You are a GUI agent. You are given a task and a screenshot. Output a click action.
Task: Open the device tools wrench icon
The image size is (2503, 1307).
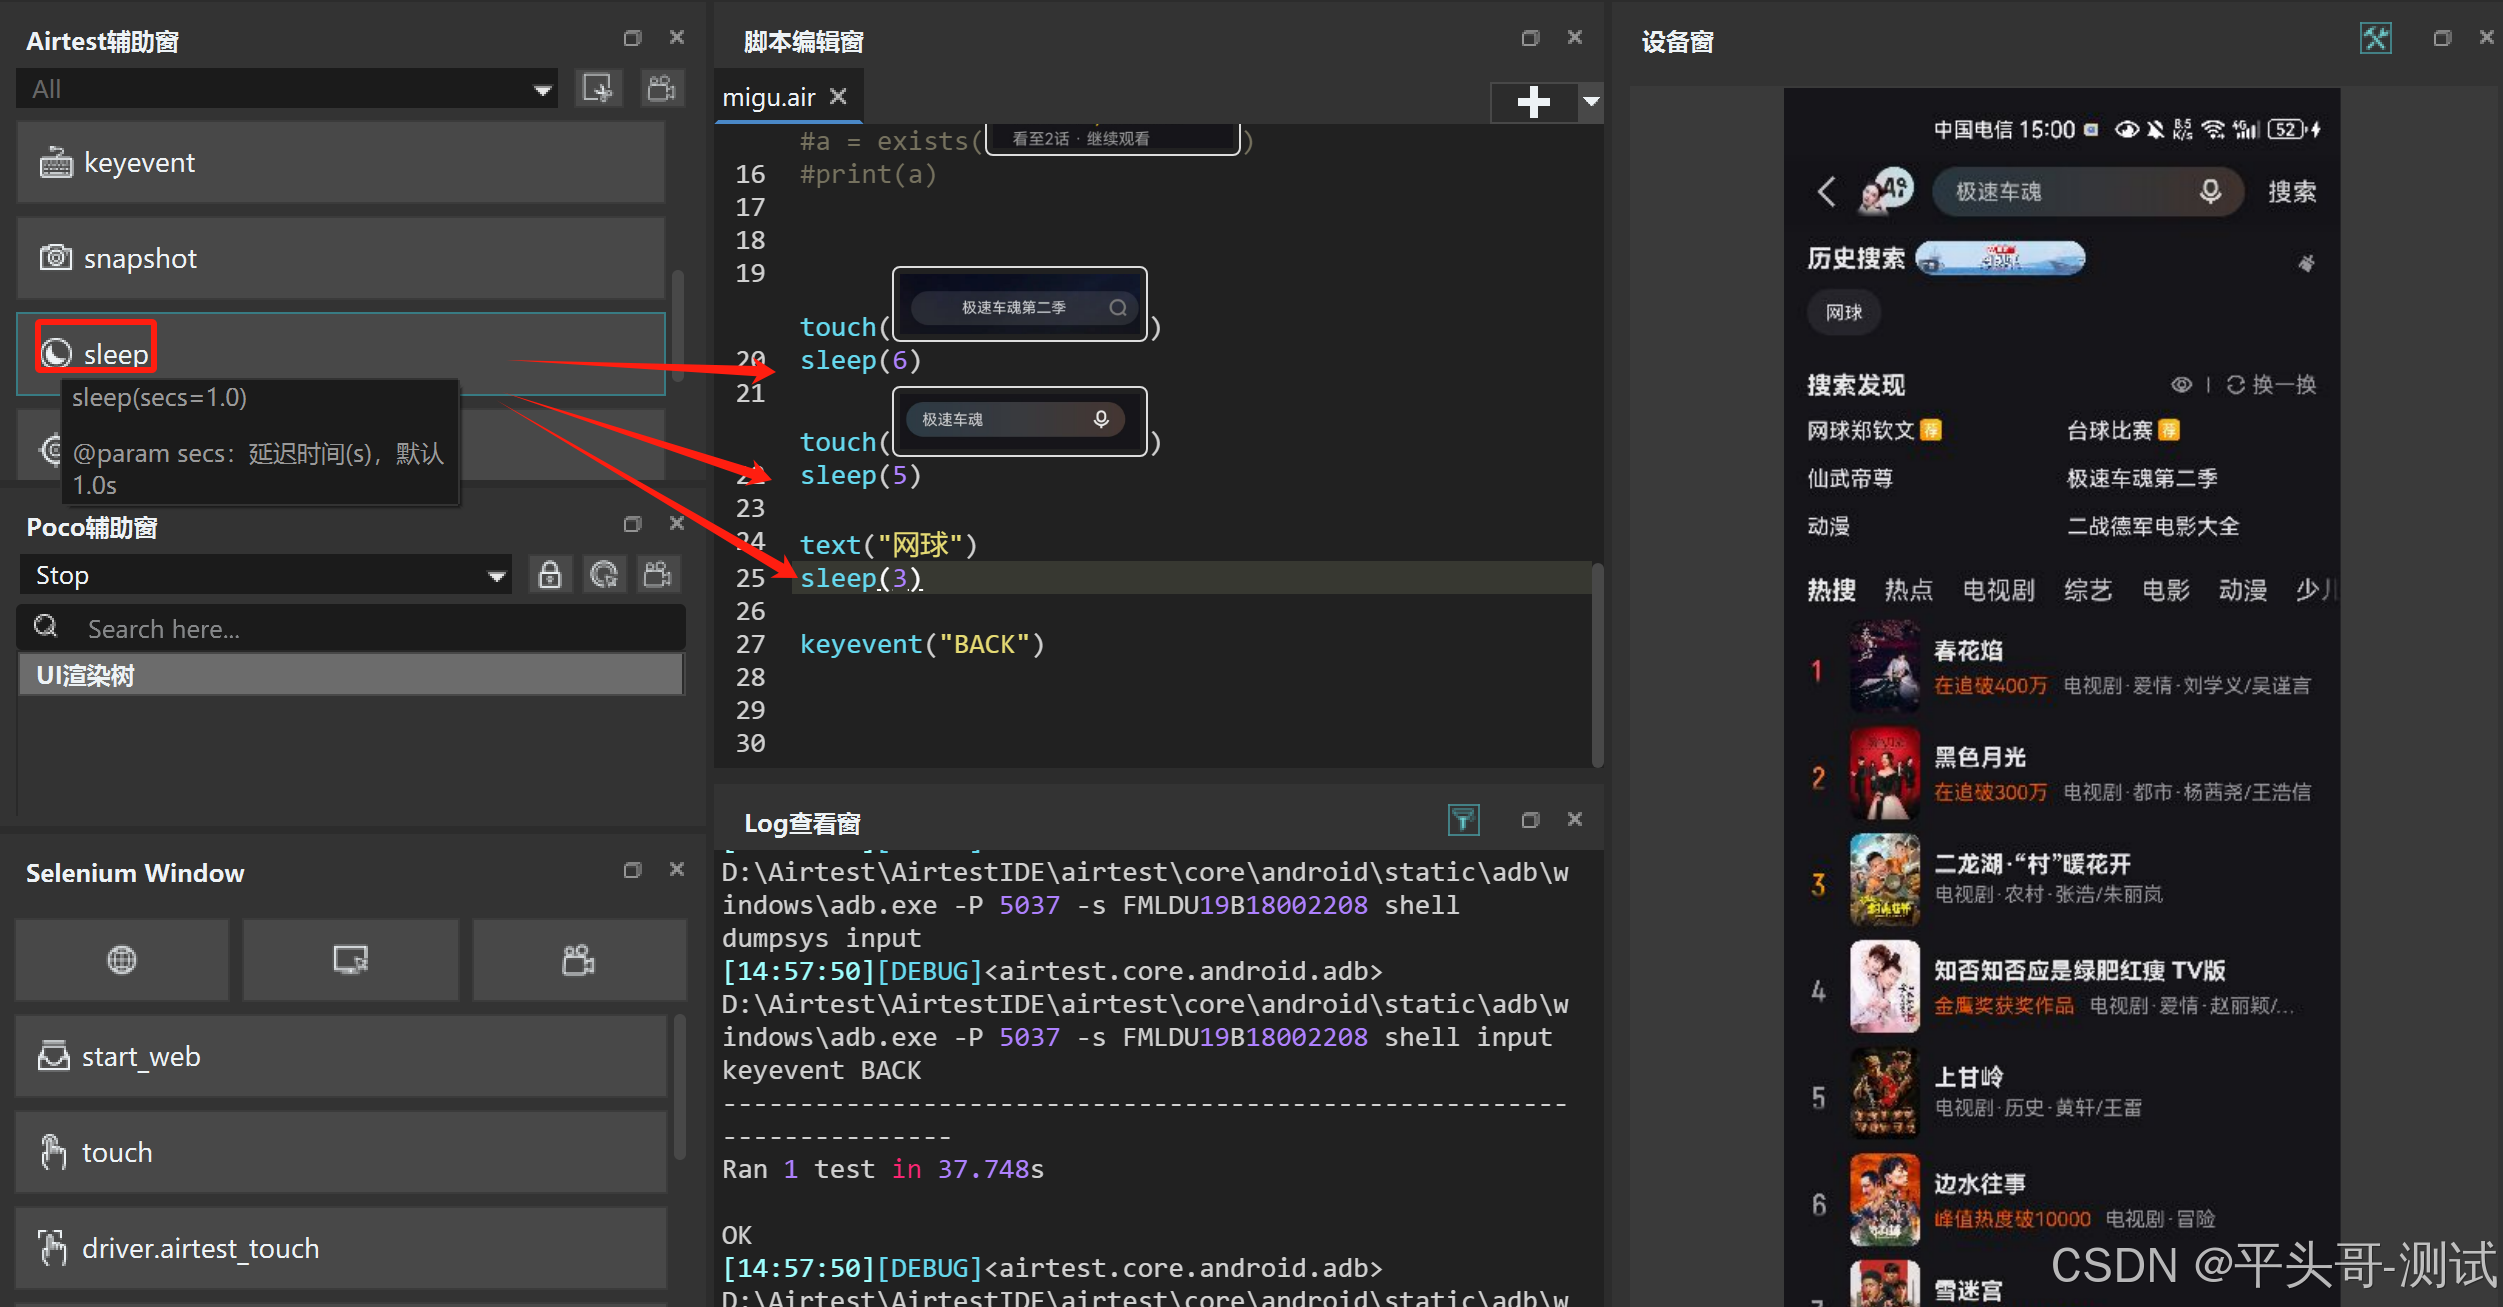pyautogui.click(x=2375, y=39)
